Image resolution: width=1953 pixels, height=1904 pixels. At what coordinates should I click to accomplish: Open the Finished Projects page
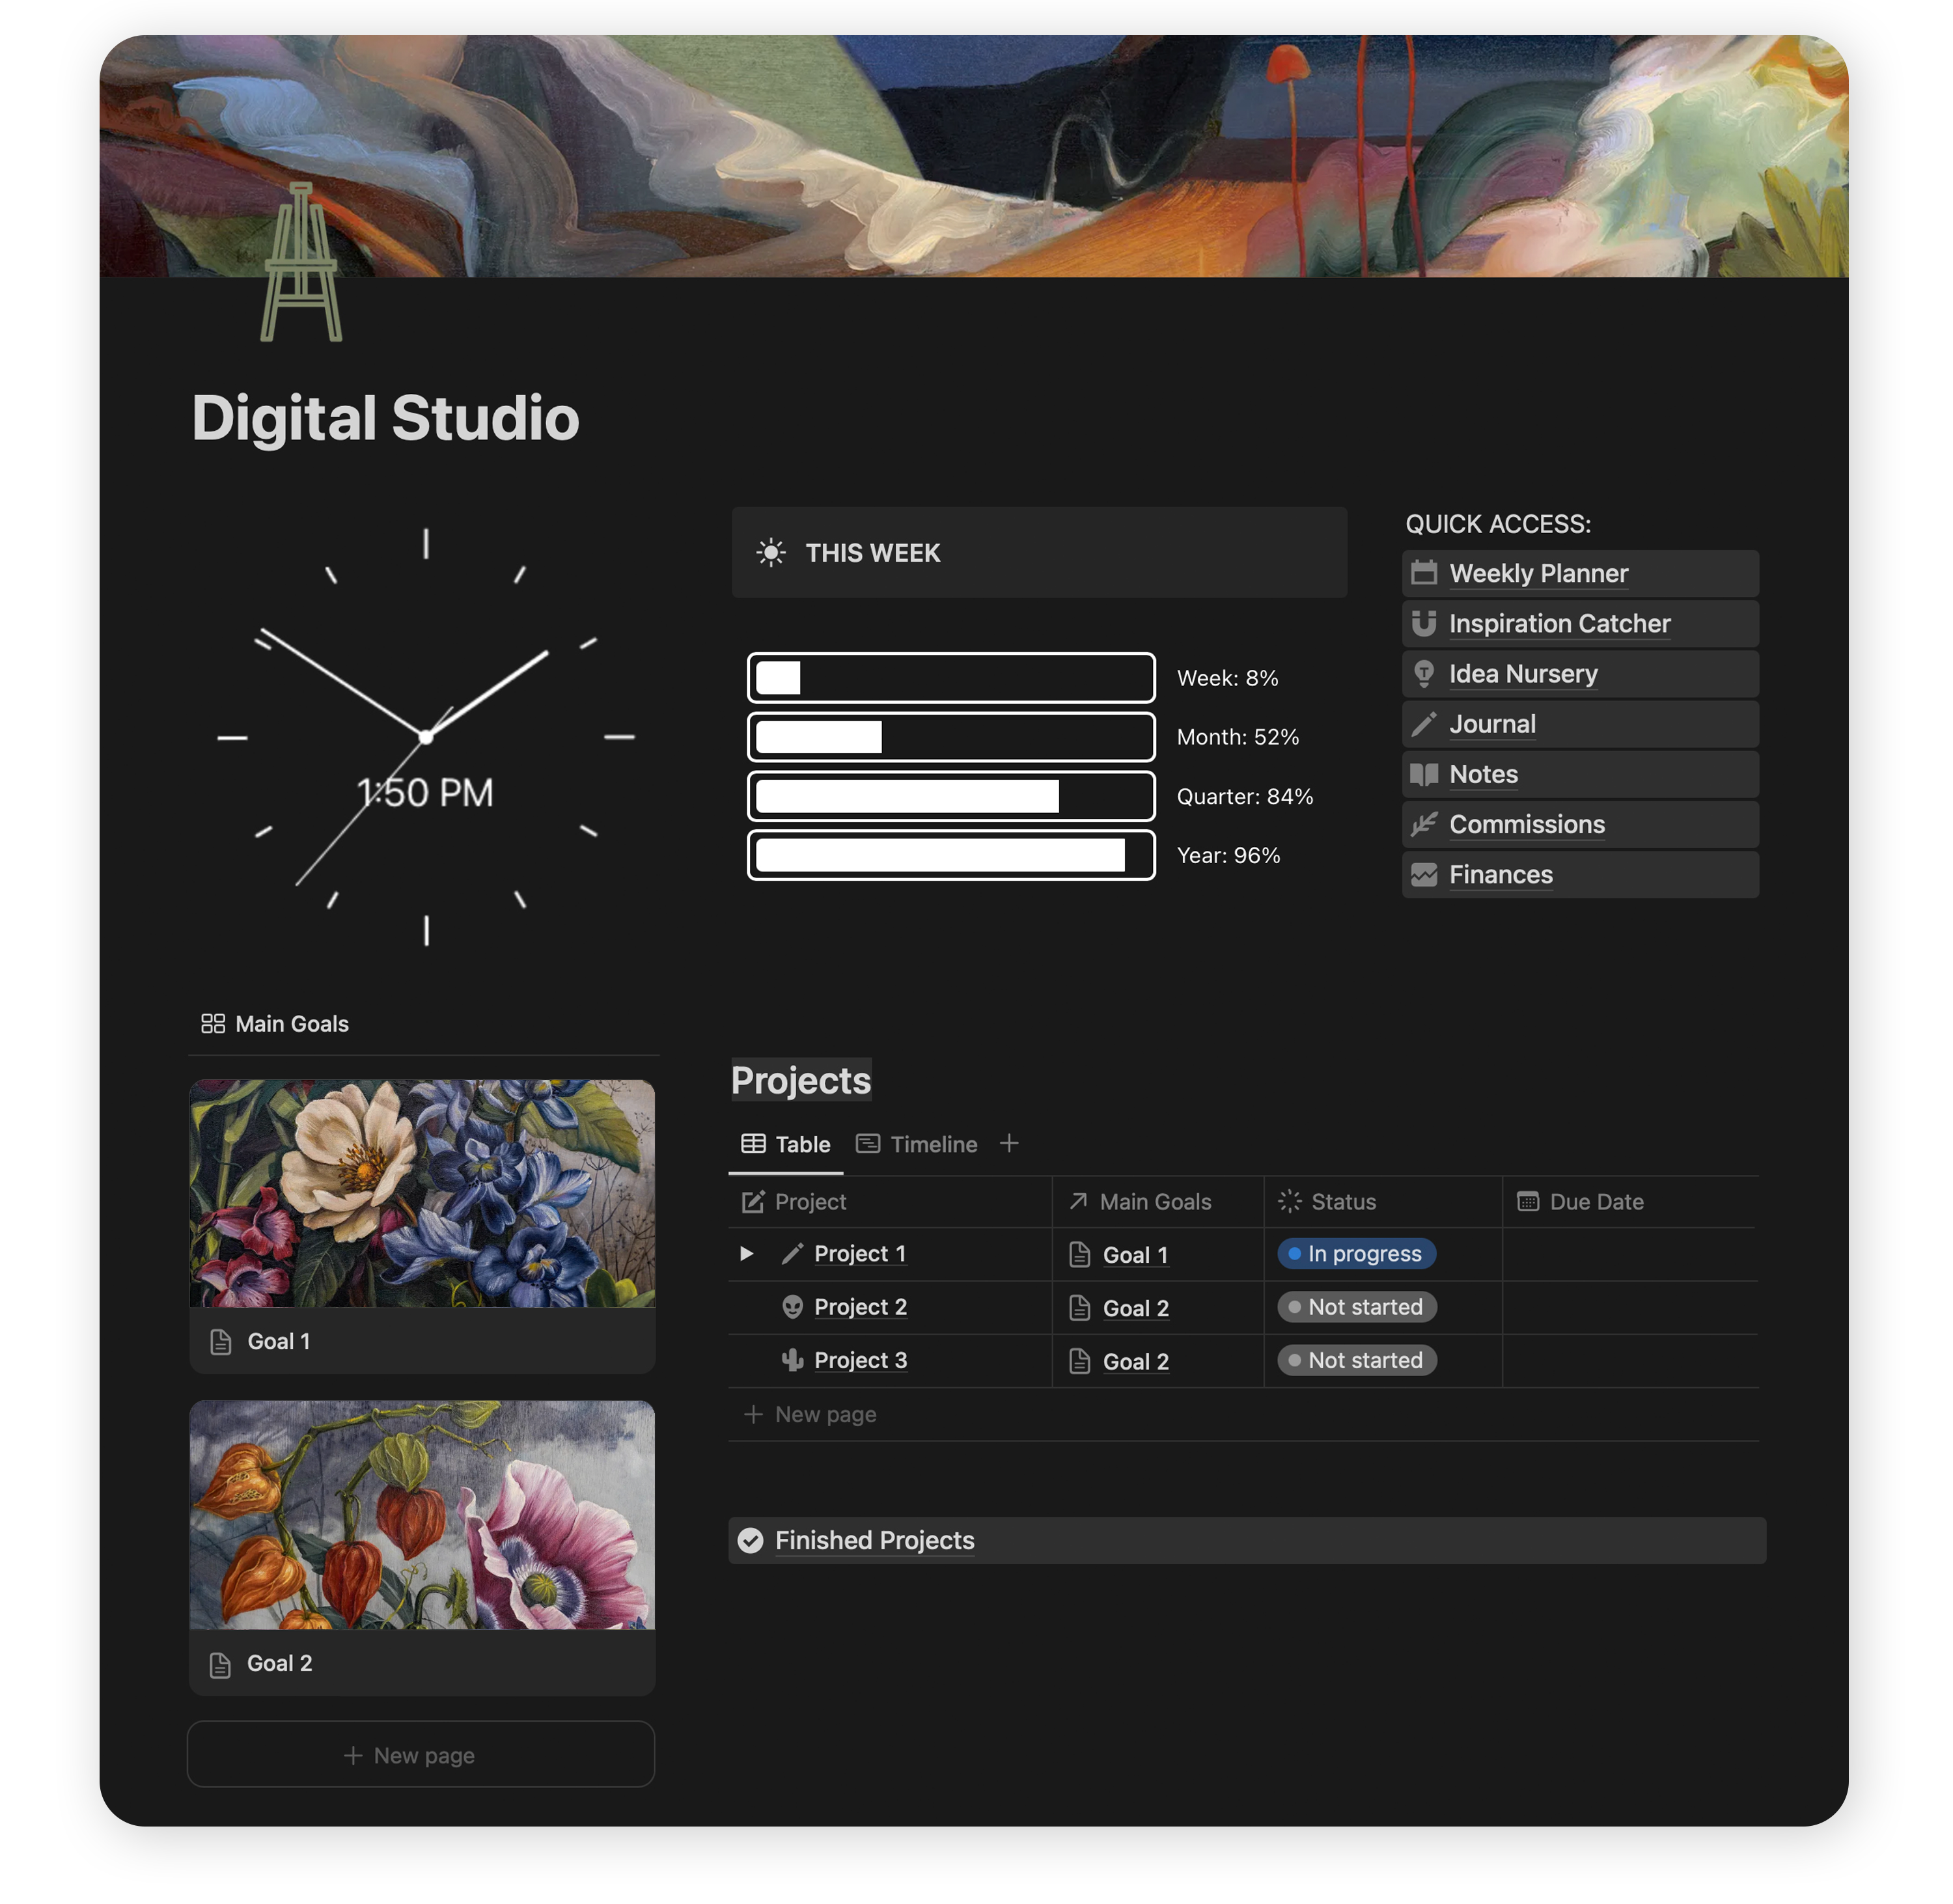(1246, 1540)
